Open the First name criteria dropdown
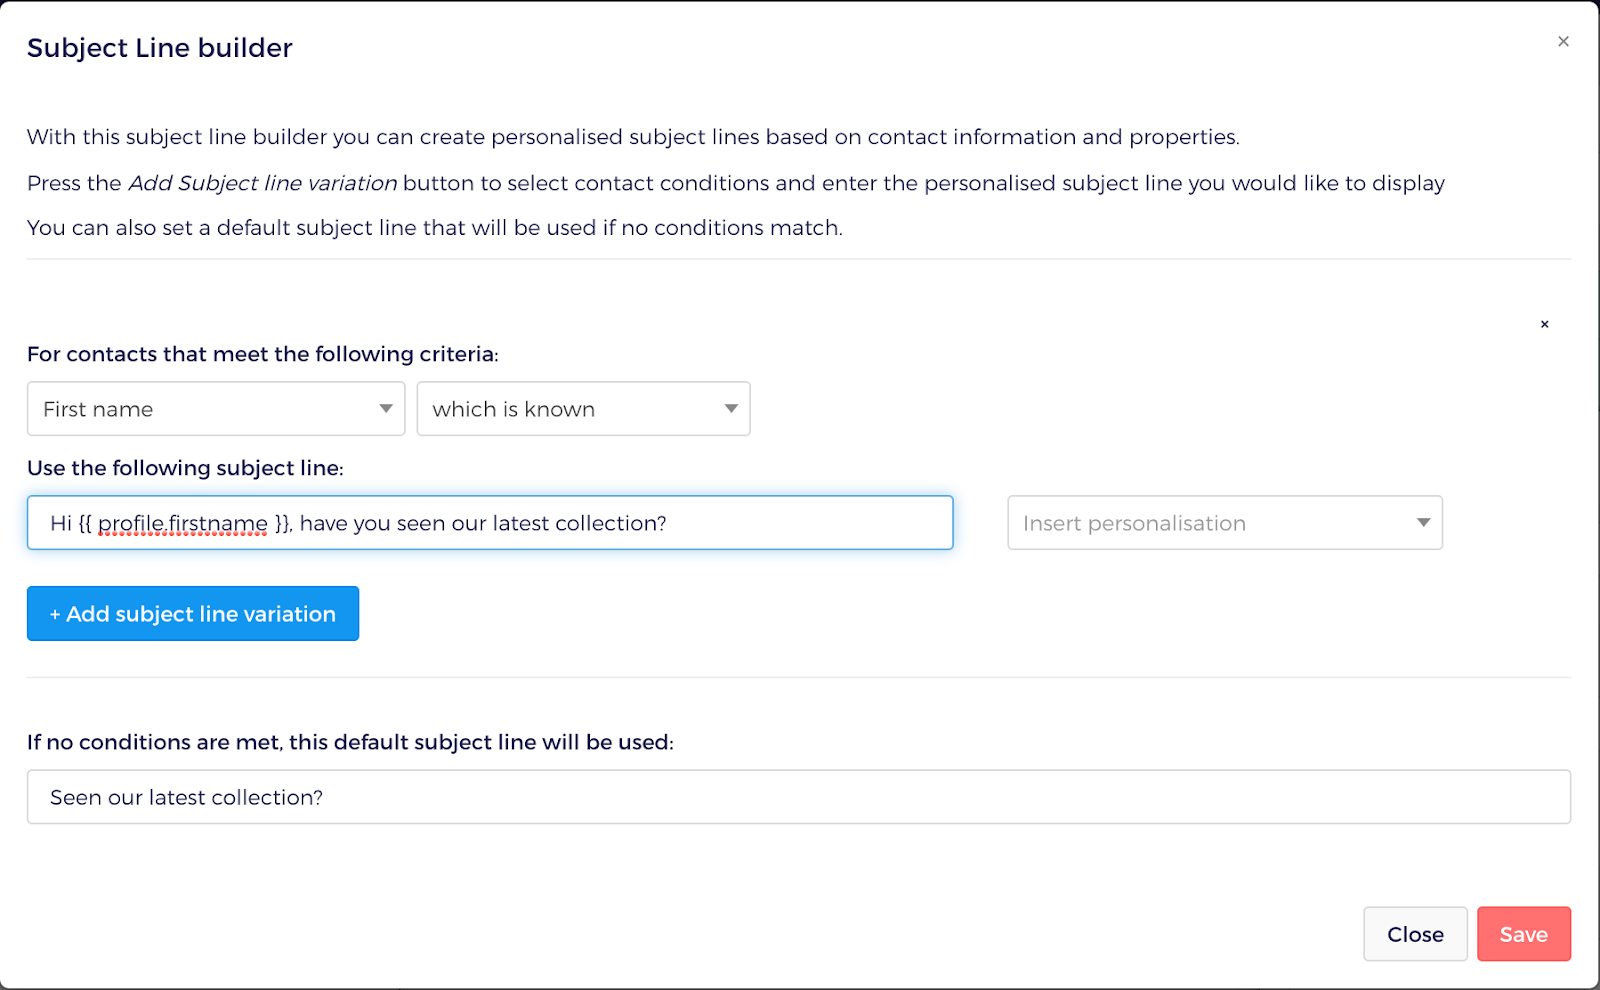This screenshot has width=1600, height=990. click(x=216, y=408)
